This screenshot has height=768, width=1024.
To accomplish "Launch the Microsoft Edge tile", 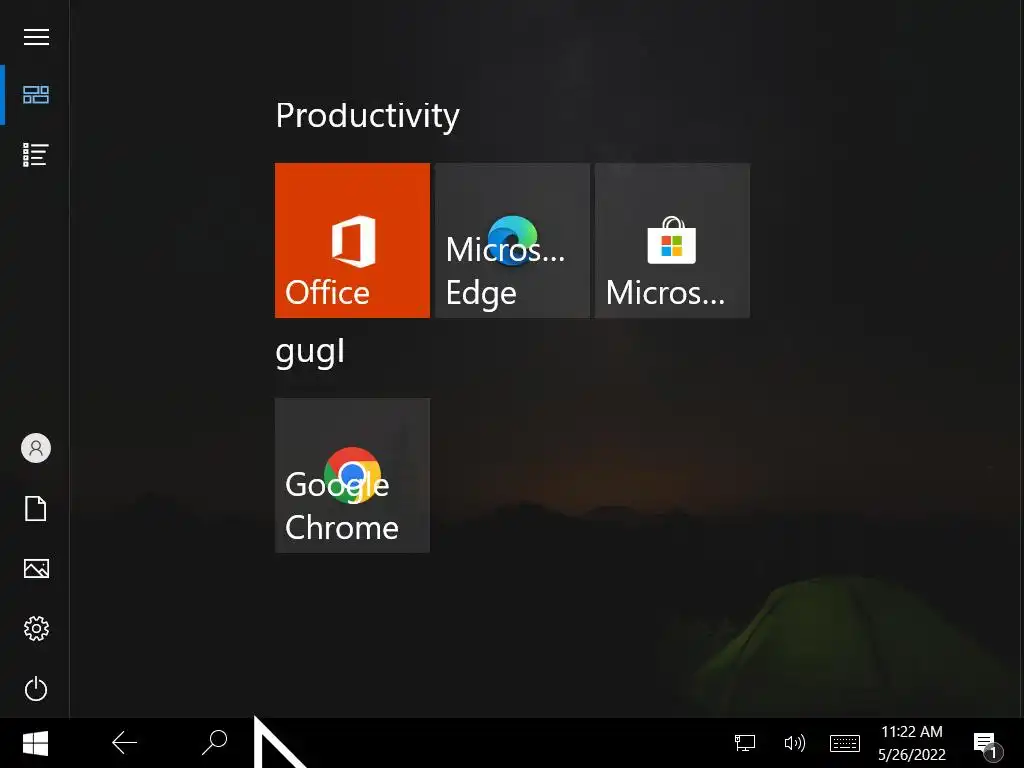I will [513, 240].
